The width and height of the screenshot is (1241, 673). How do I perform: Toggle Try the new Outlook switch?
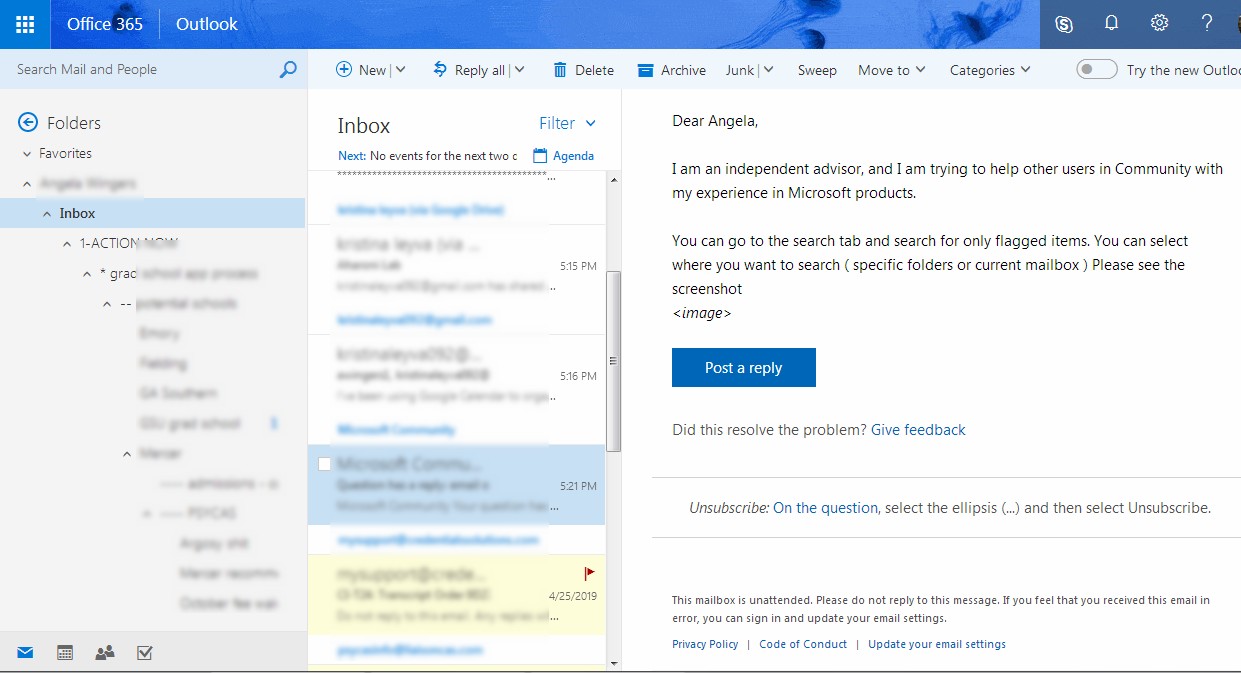coord(1096,69)
